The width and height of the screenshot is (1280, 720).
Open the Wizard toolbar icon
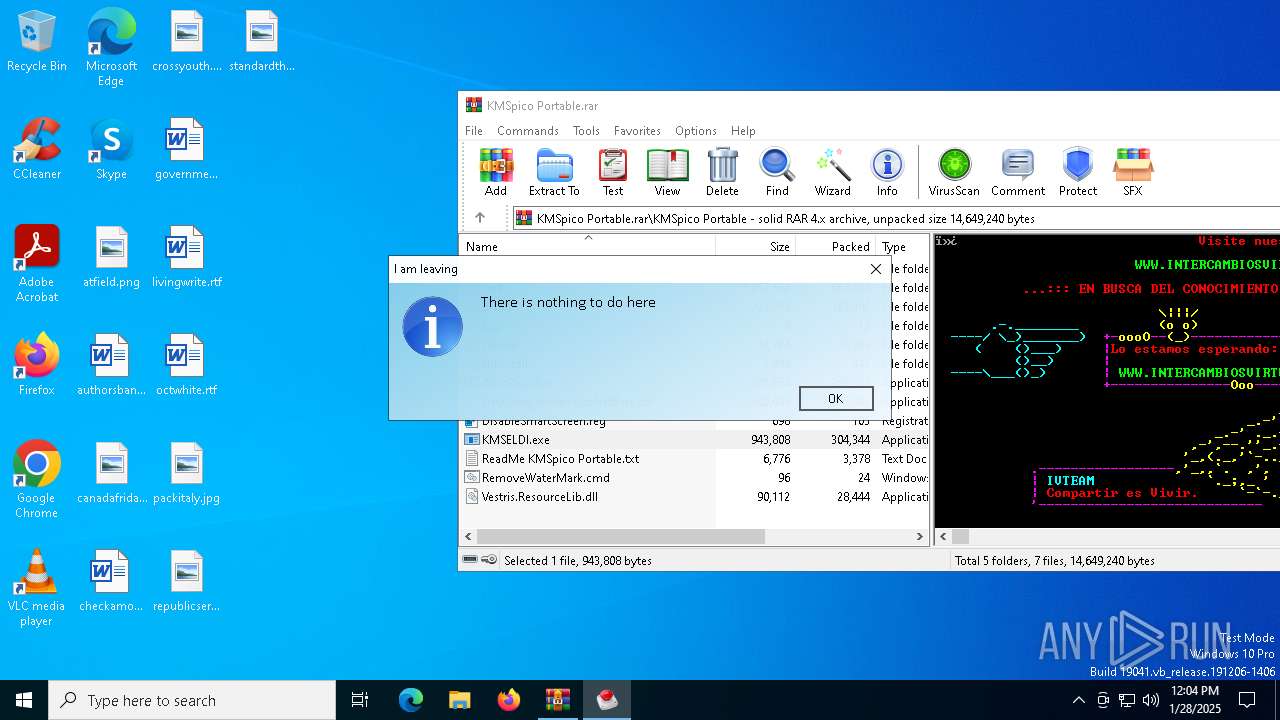tap(832, 172)
